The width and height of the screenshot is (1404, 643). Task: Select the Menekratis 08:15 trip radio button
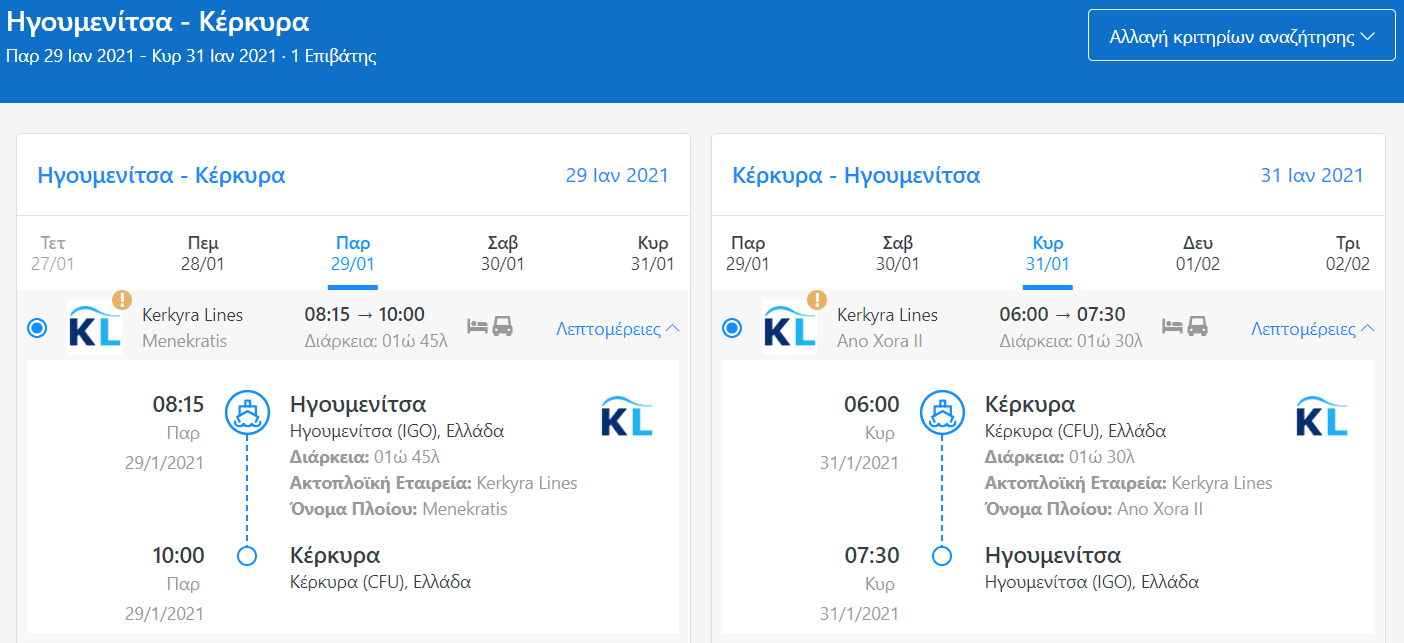(x=38, y=327)
